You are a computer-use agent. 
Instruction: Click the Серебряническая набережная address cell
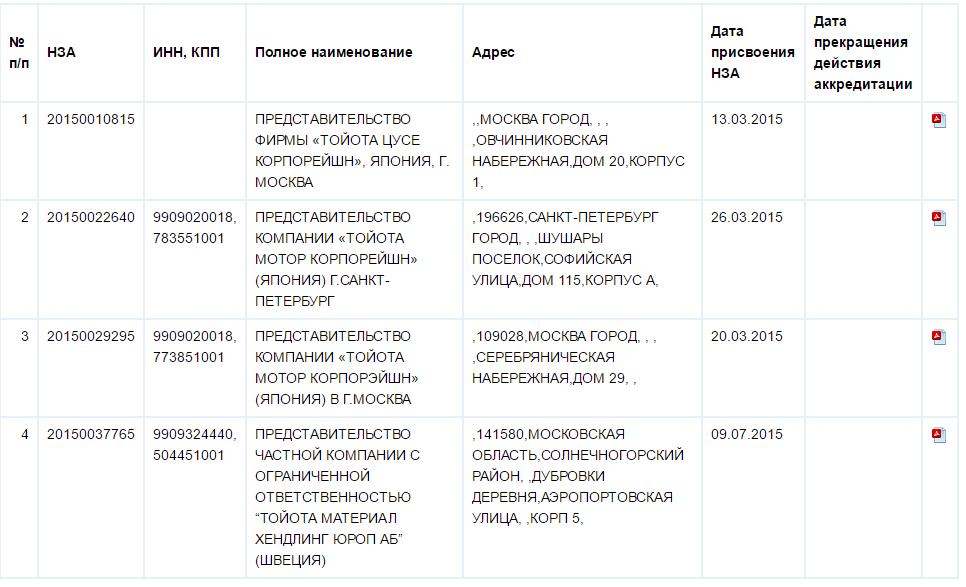(x=582, y=367)
